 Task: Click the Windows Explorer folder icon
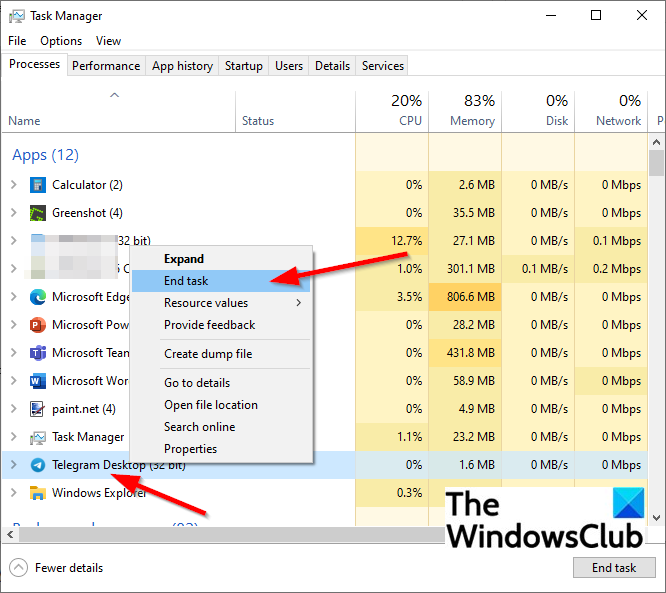[x=37, y=493]
